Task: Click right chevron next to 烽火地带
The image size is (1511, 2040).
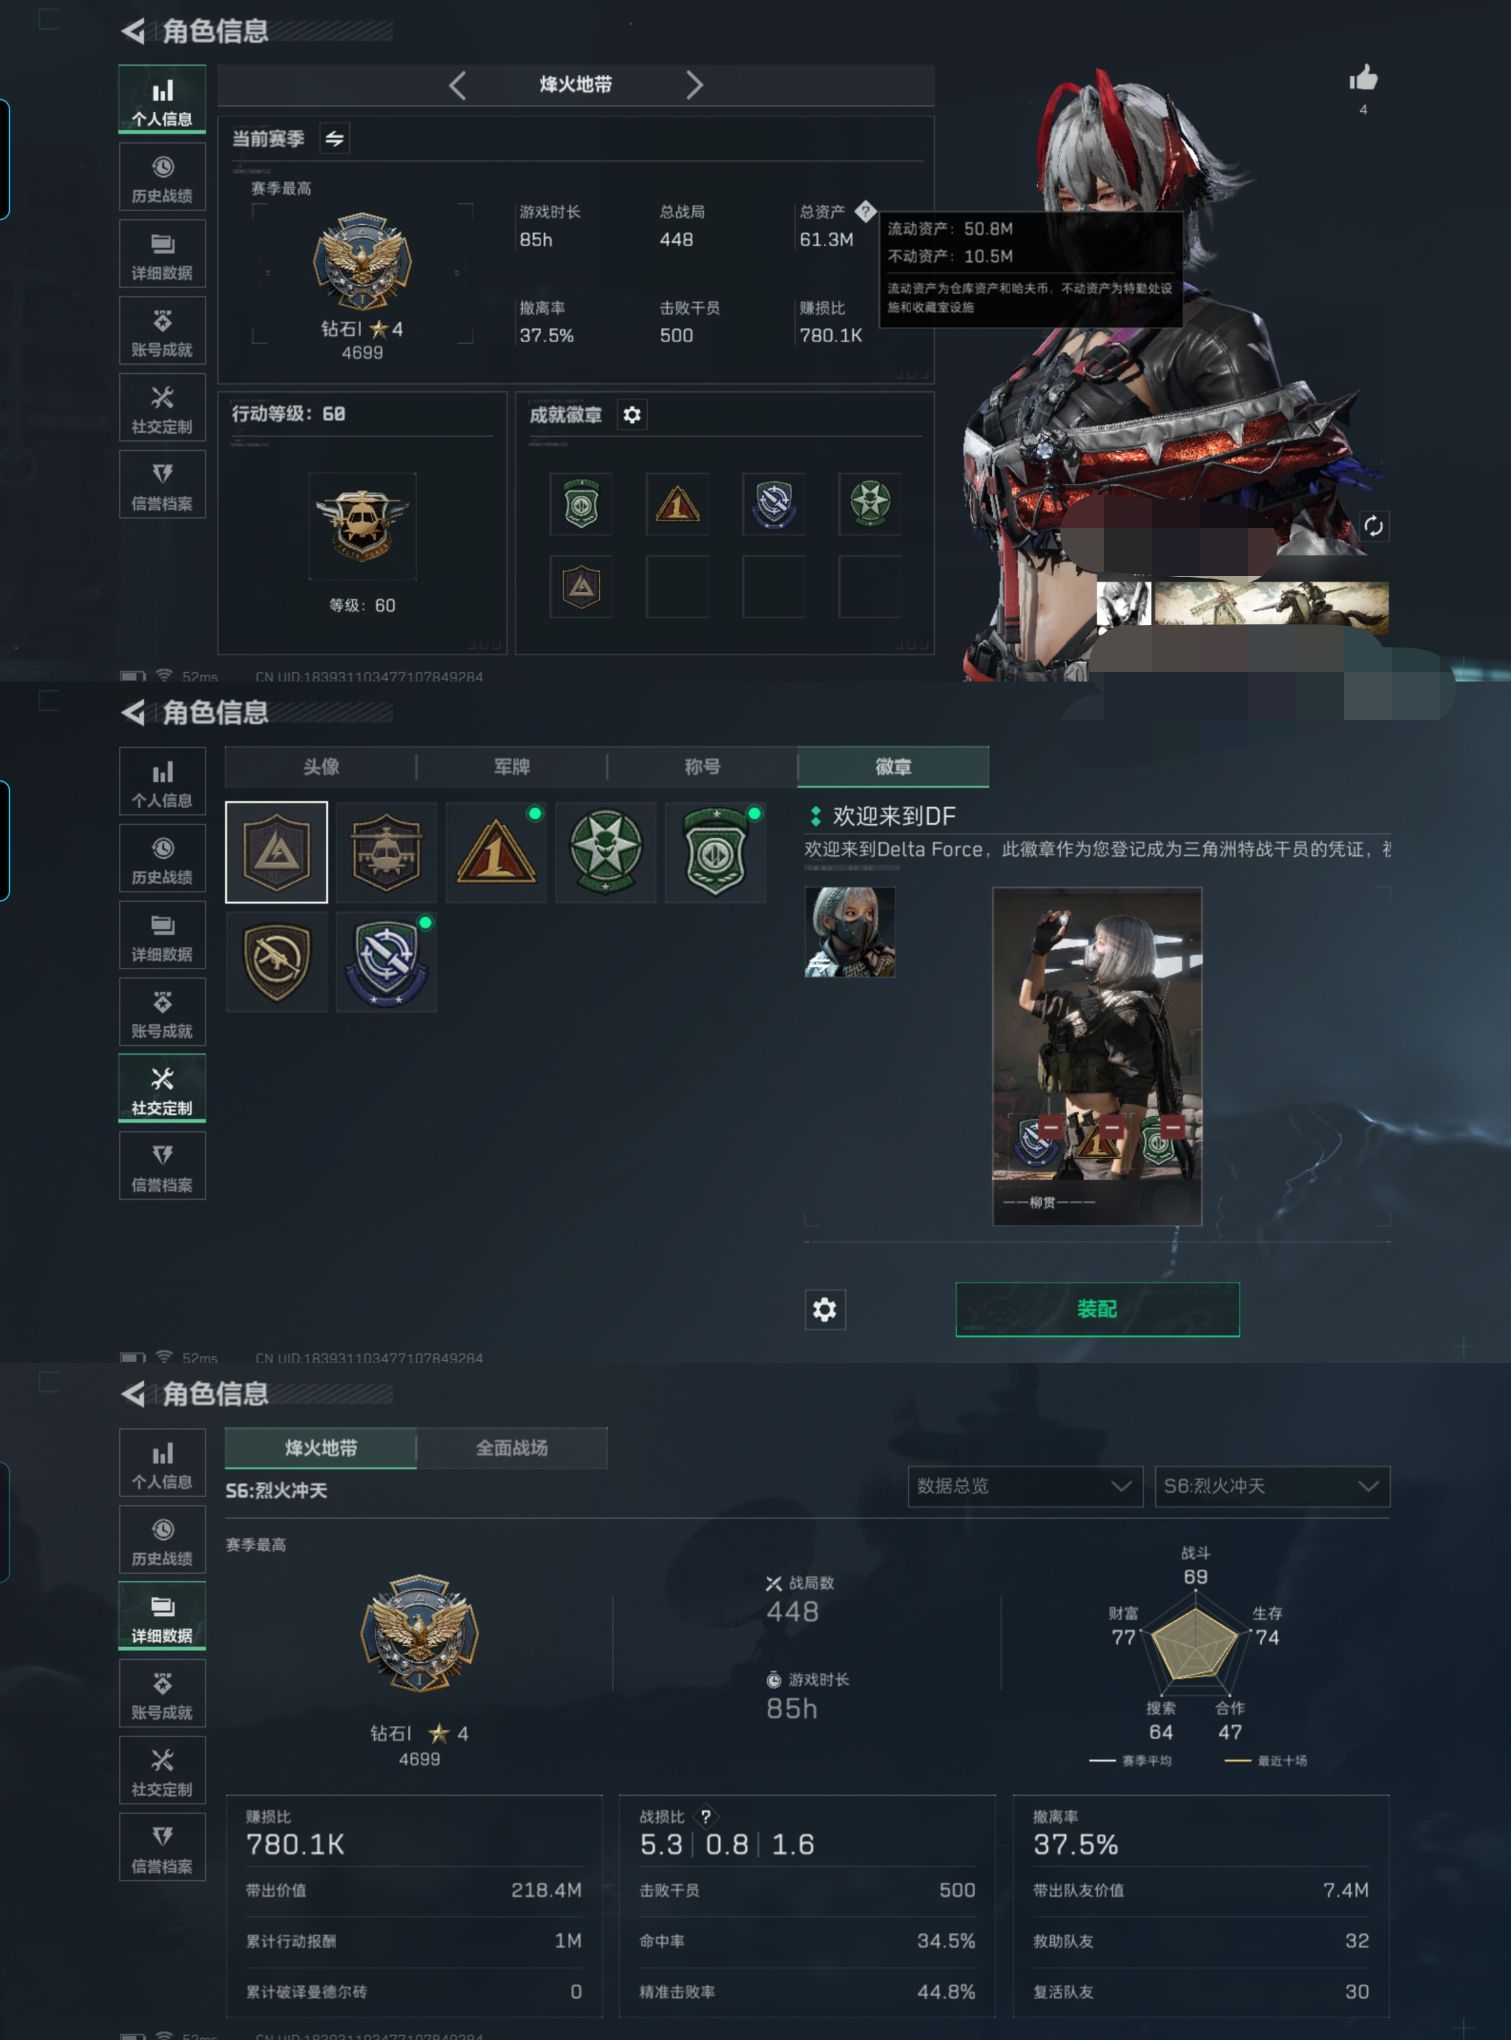Action: coord(695,85)
